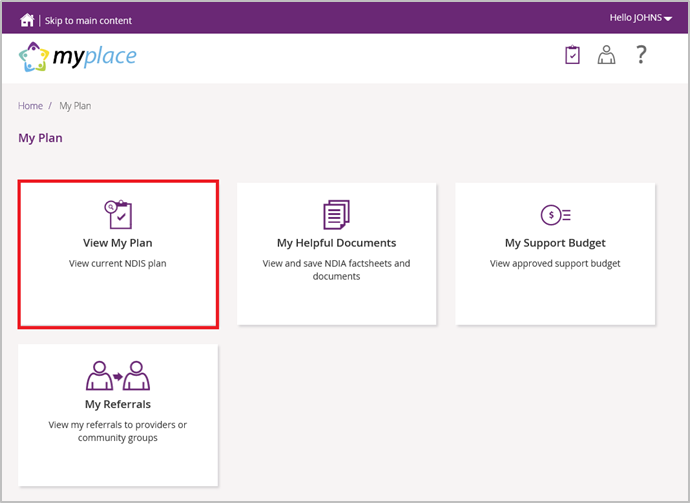
Task: Open the clipboard checklist icon in header
Action: point(572,55)
